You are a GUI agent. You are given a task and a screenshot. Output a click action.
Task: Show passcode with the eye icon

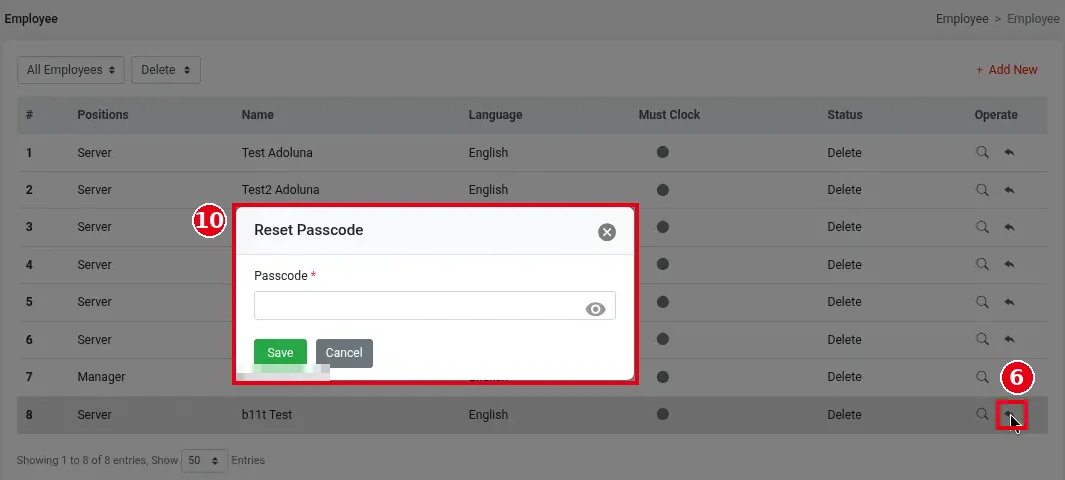(x=595, y=310)
